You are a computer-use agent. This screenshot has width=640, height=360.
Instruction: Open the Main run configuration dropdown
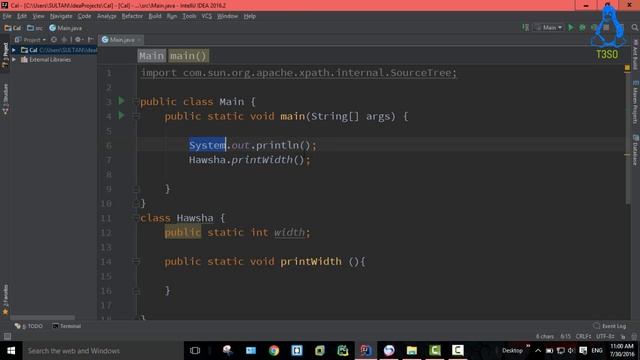[549, 27]
